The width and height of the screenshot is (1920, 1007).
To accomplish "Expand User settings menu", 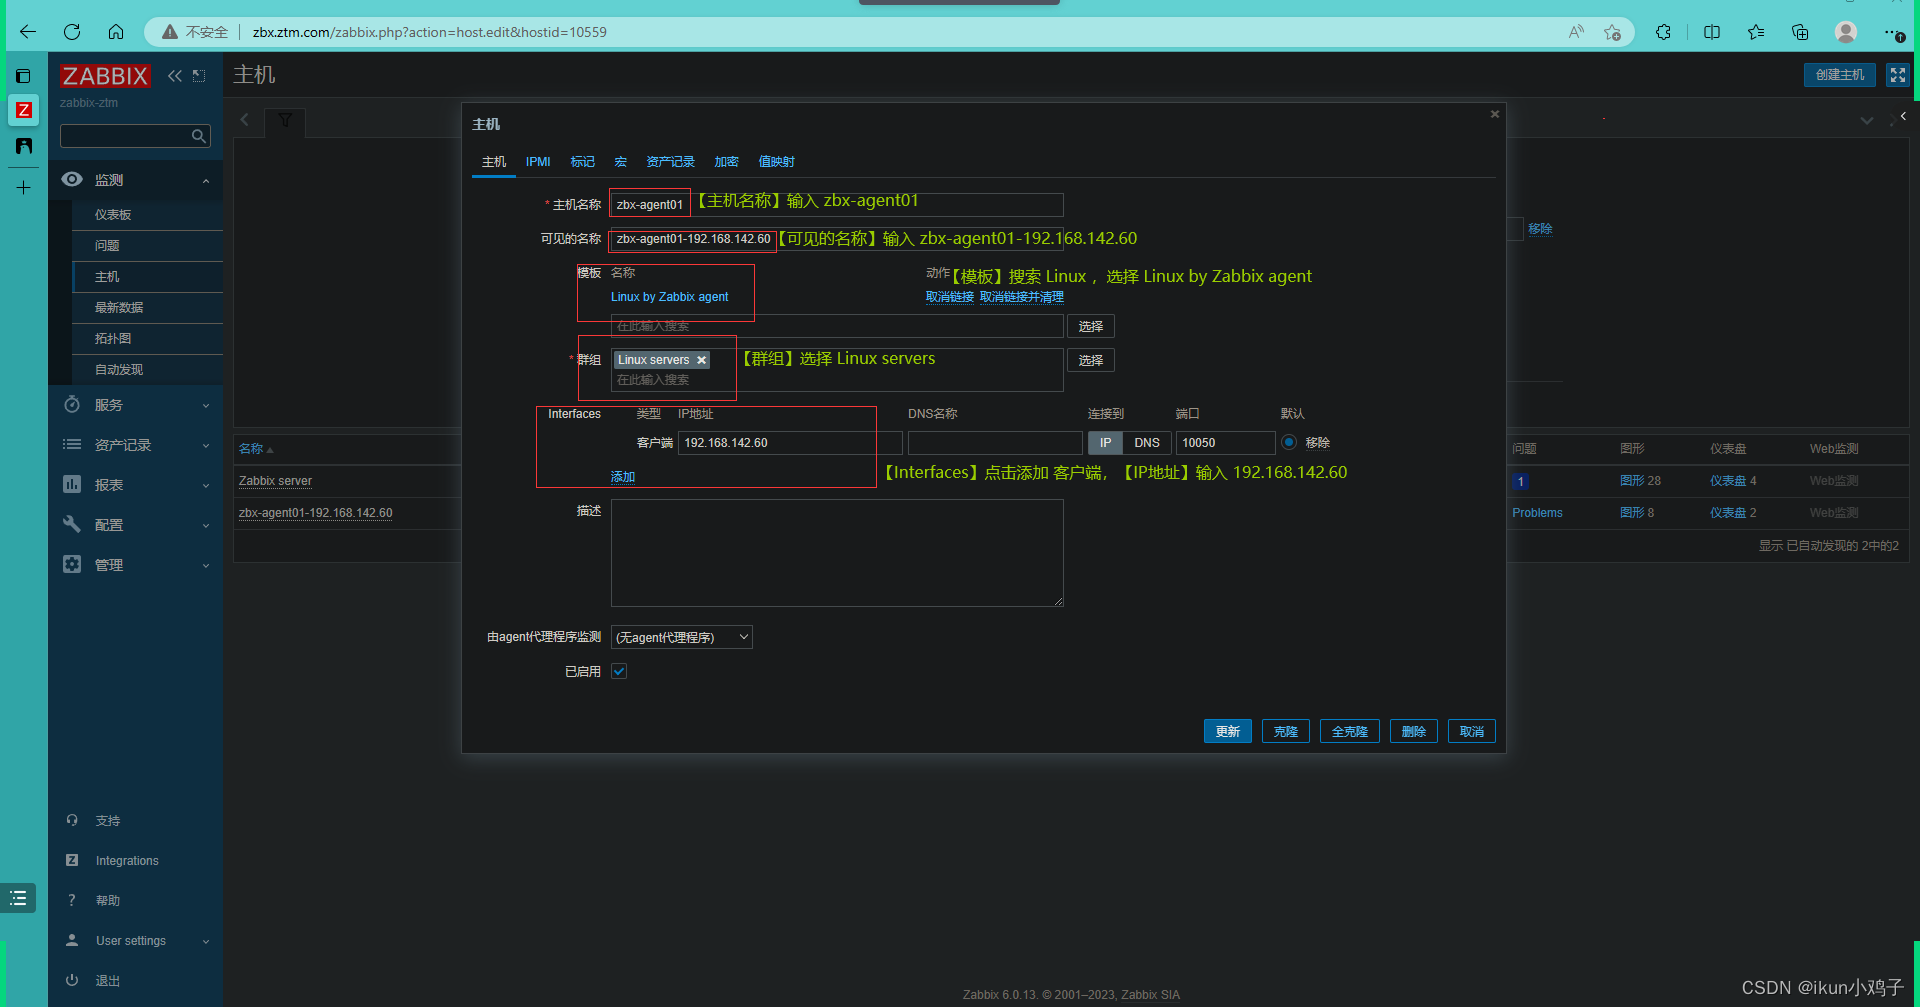I will pyautogui.click(x=137, y=941).
